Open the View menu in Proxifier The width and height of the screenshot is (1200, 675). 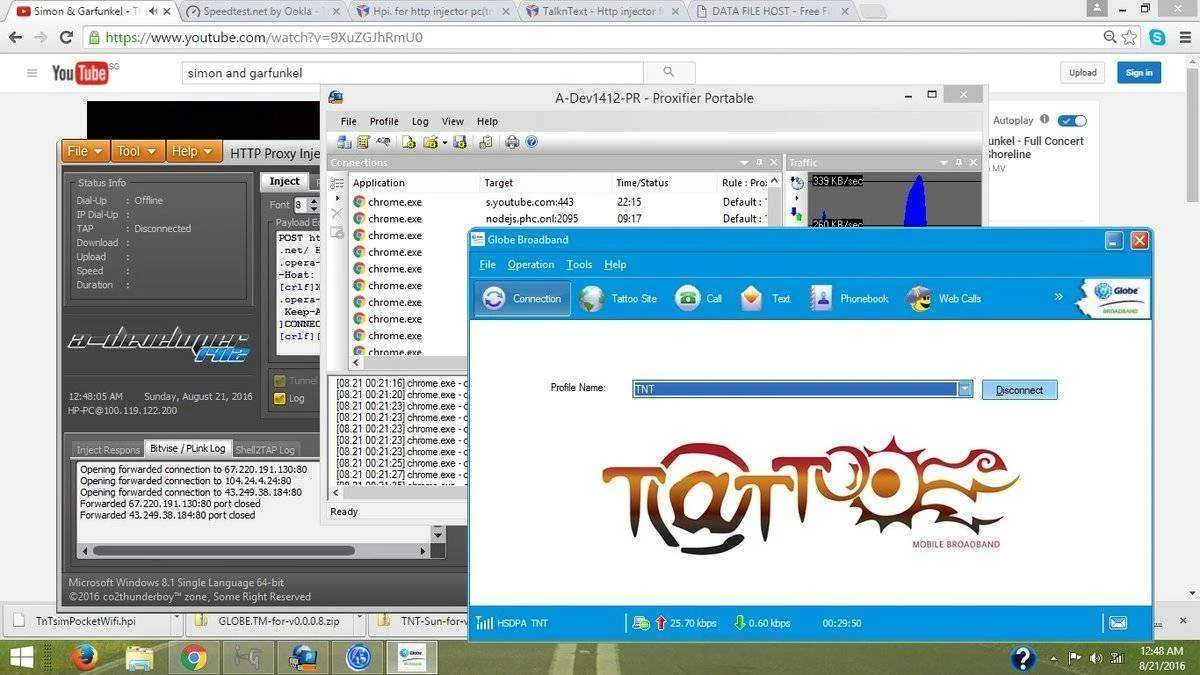coord(453,121)
